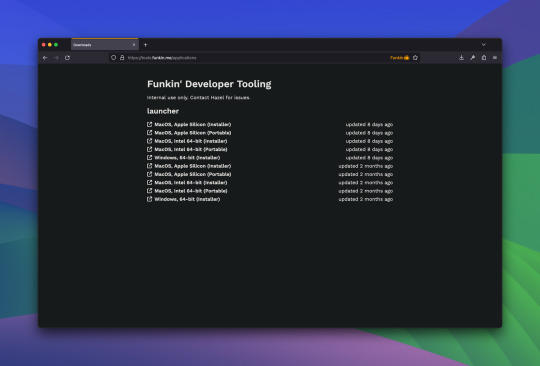Bookmark this page with the star
The height and width of the screenshot is (366, 540).
point(415,58)
